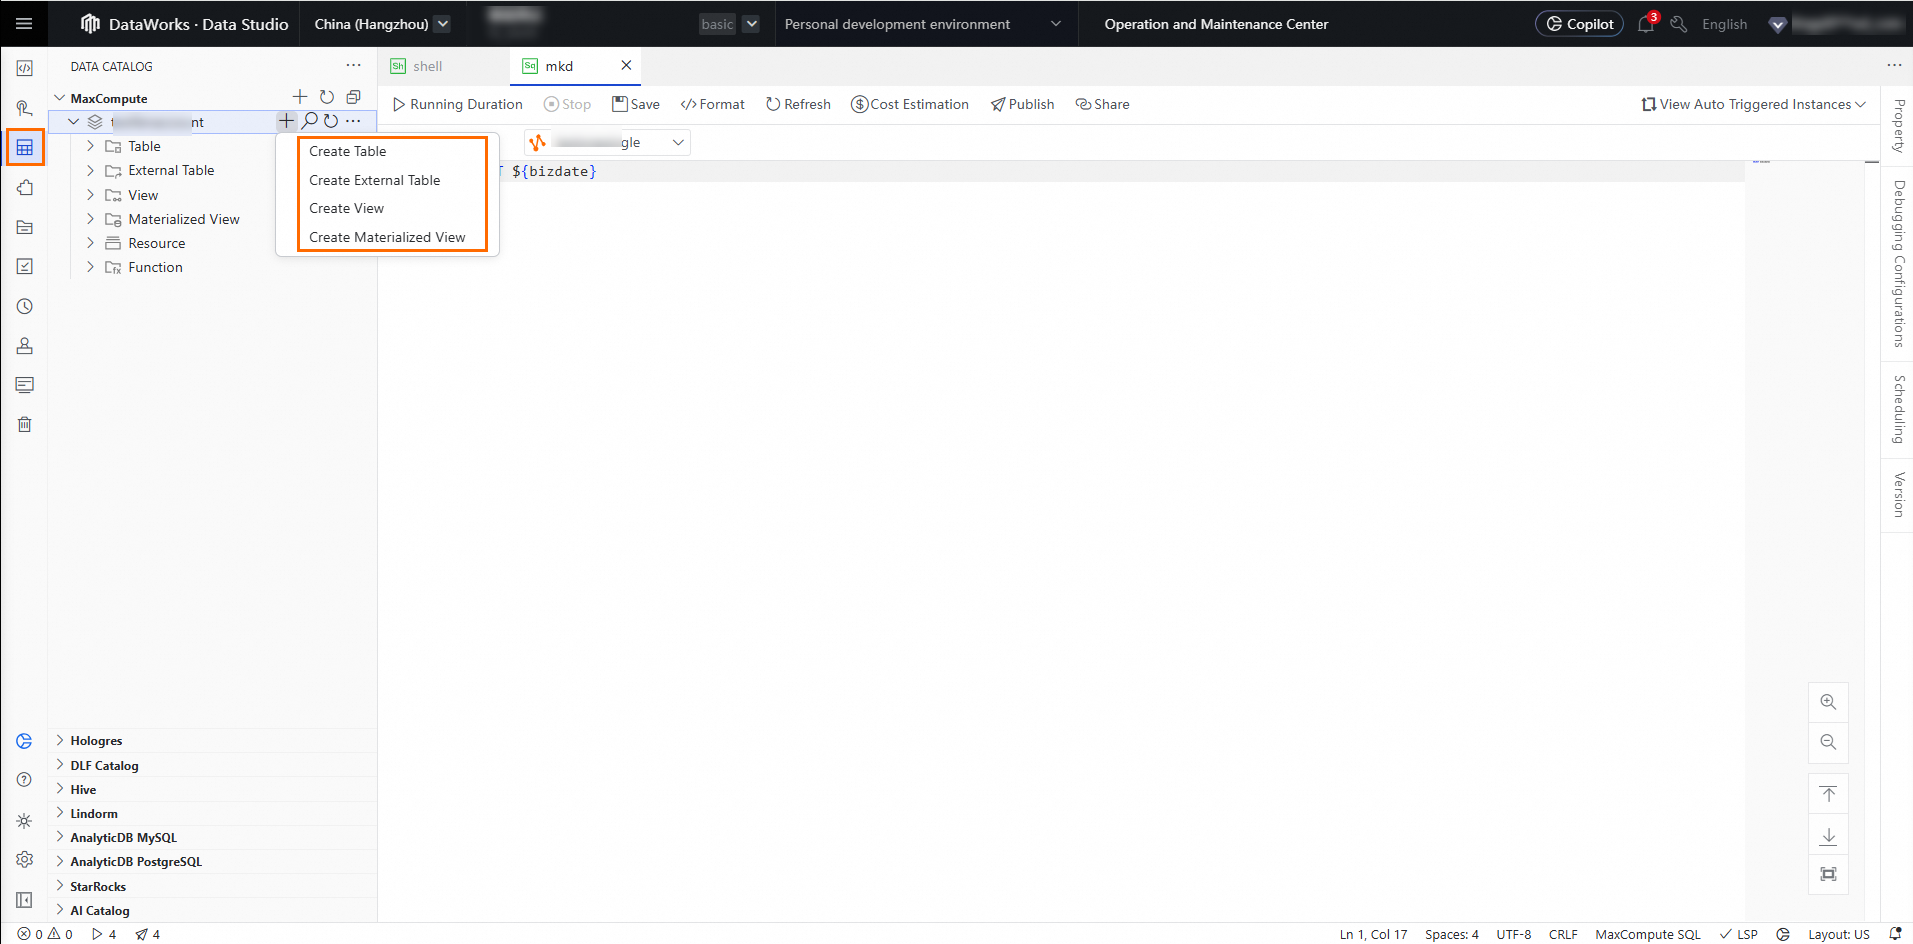Jump to bottom with the down-arrow button
Screen dimensions: 1913x944
click(x=1828, y=836)
